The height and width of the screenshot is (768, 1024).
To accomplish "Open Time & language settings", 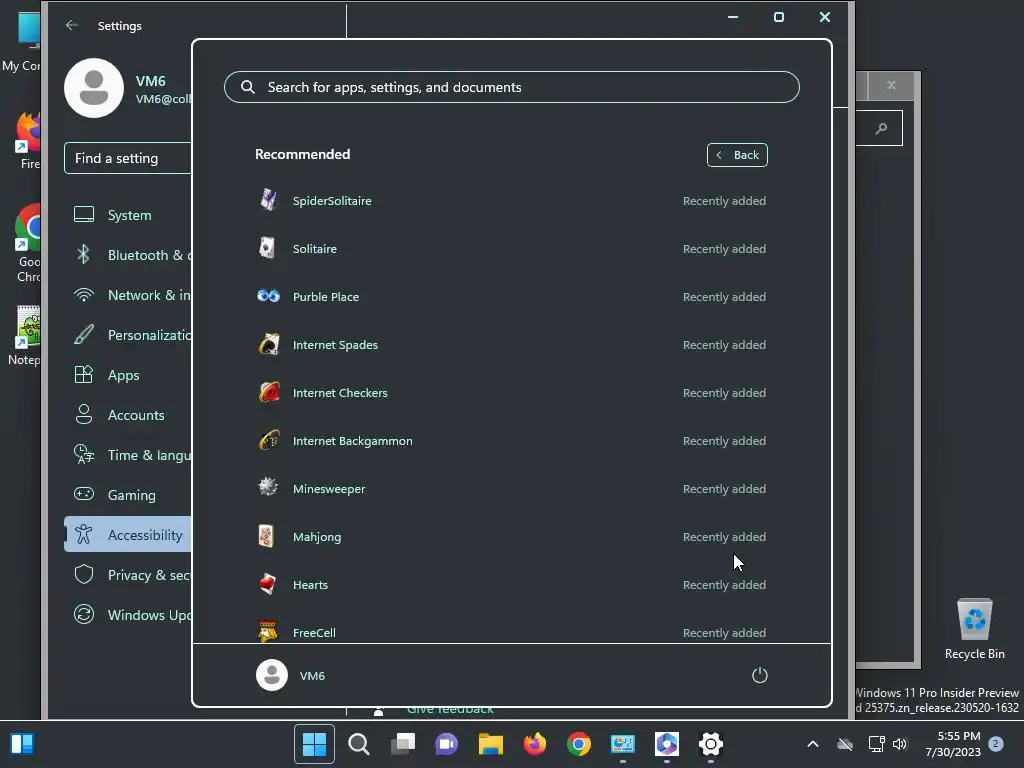I will click(128, 455).
